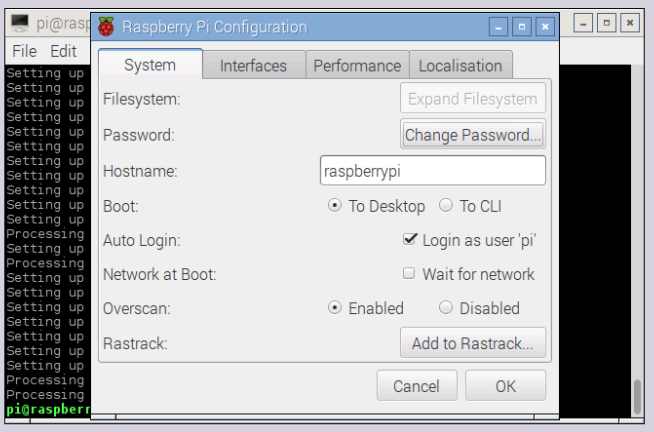Image resolution: width=654 pixels, height=432 pixels.
Task: Open the Performance tab
Action: click(357, 65)
